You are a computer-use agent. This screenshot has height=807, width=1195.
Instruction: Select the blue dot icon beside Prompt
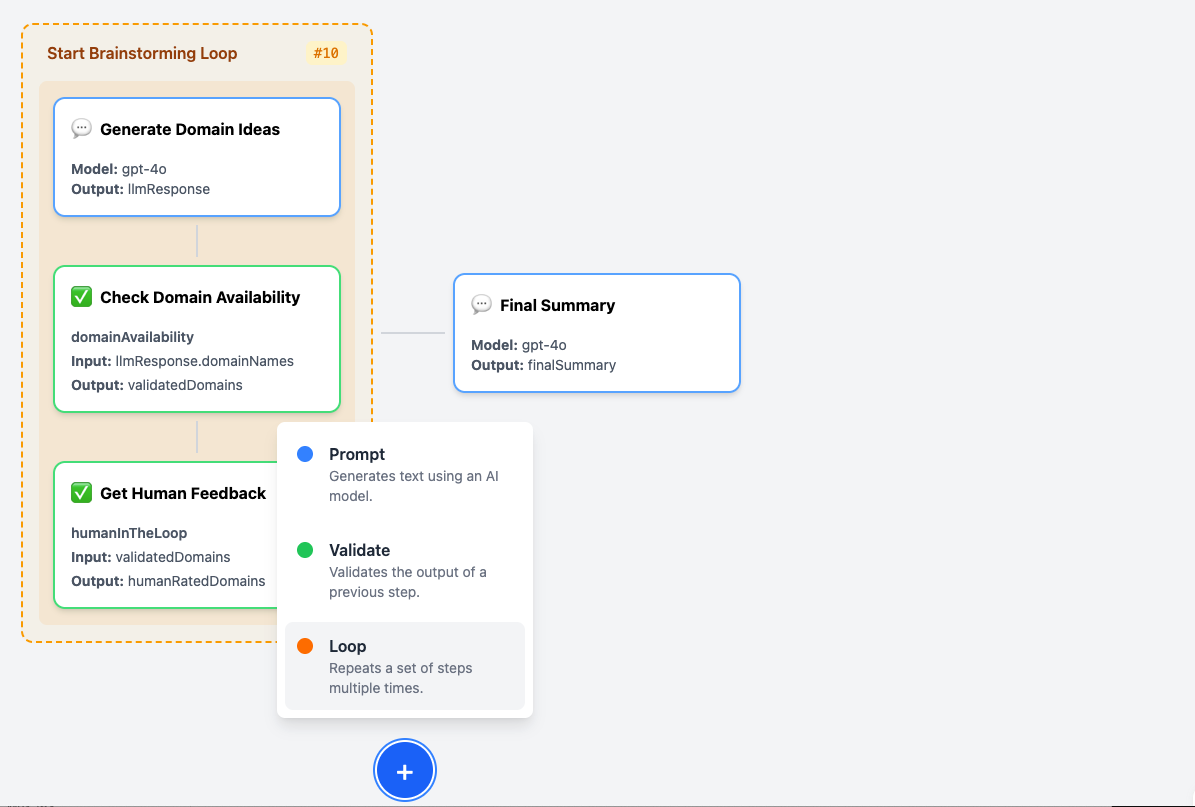click(x=304, y=454)
